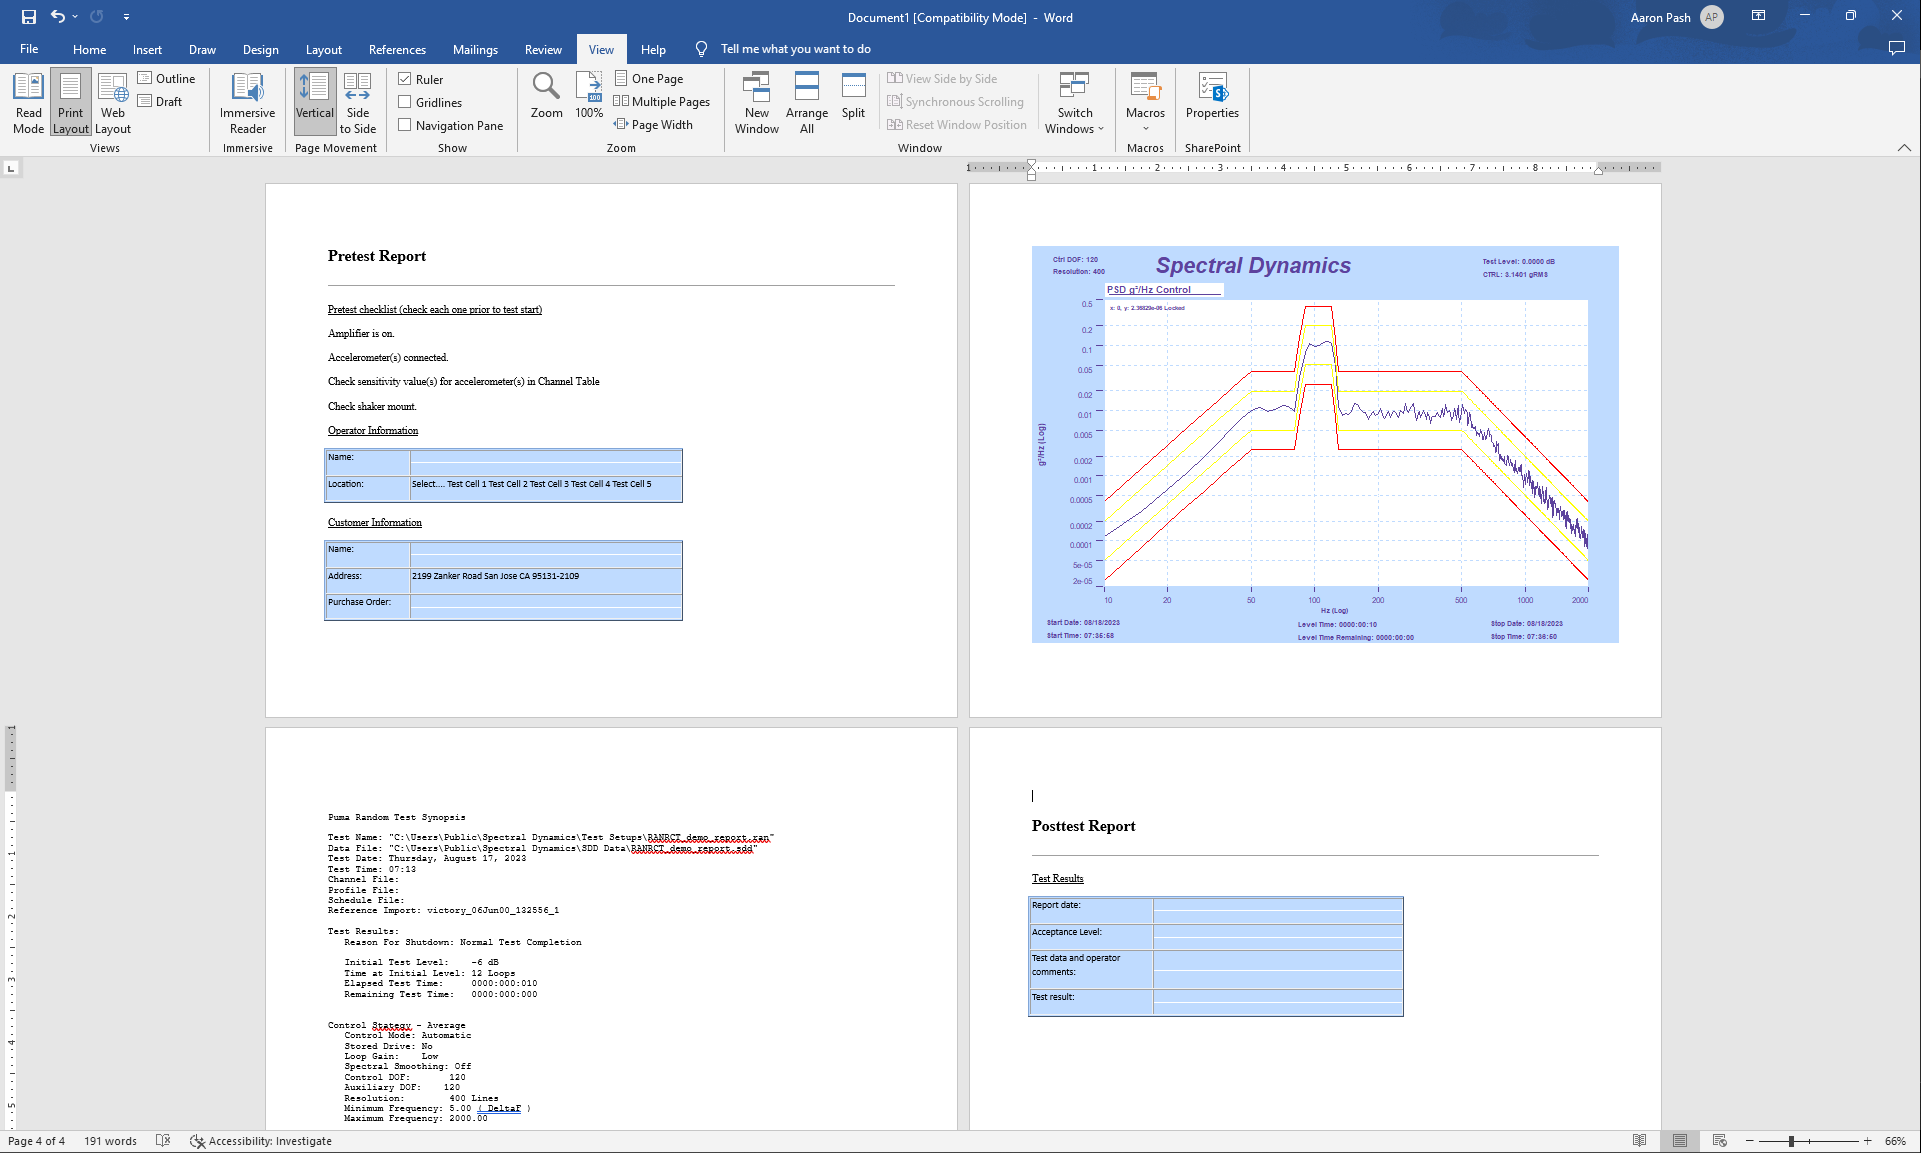Switch to Outline view

click(167, 79)
